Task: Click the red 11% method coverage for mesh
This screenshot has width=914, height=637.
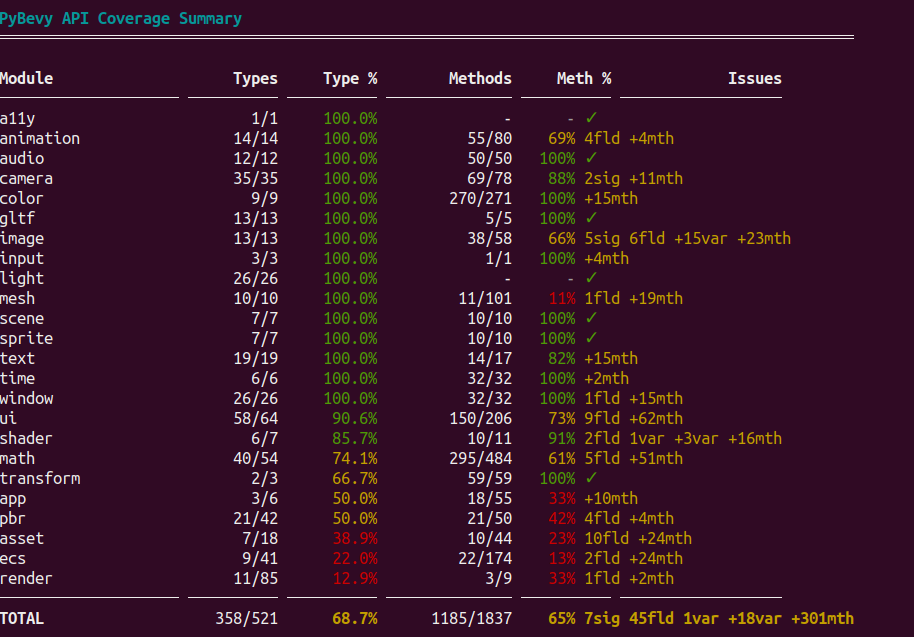Action: point(562,299)
